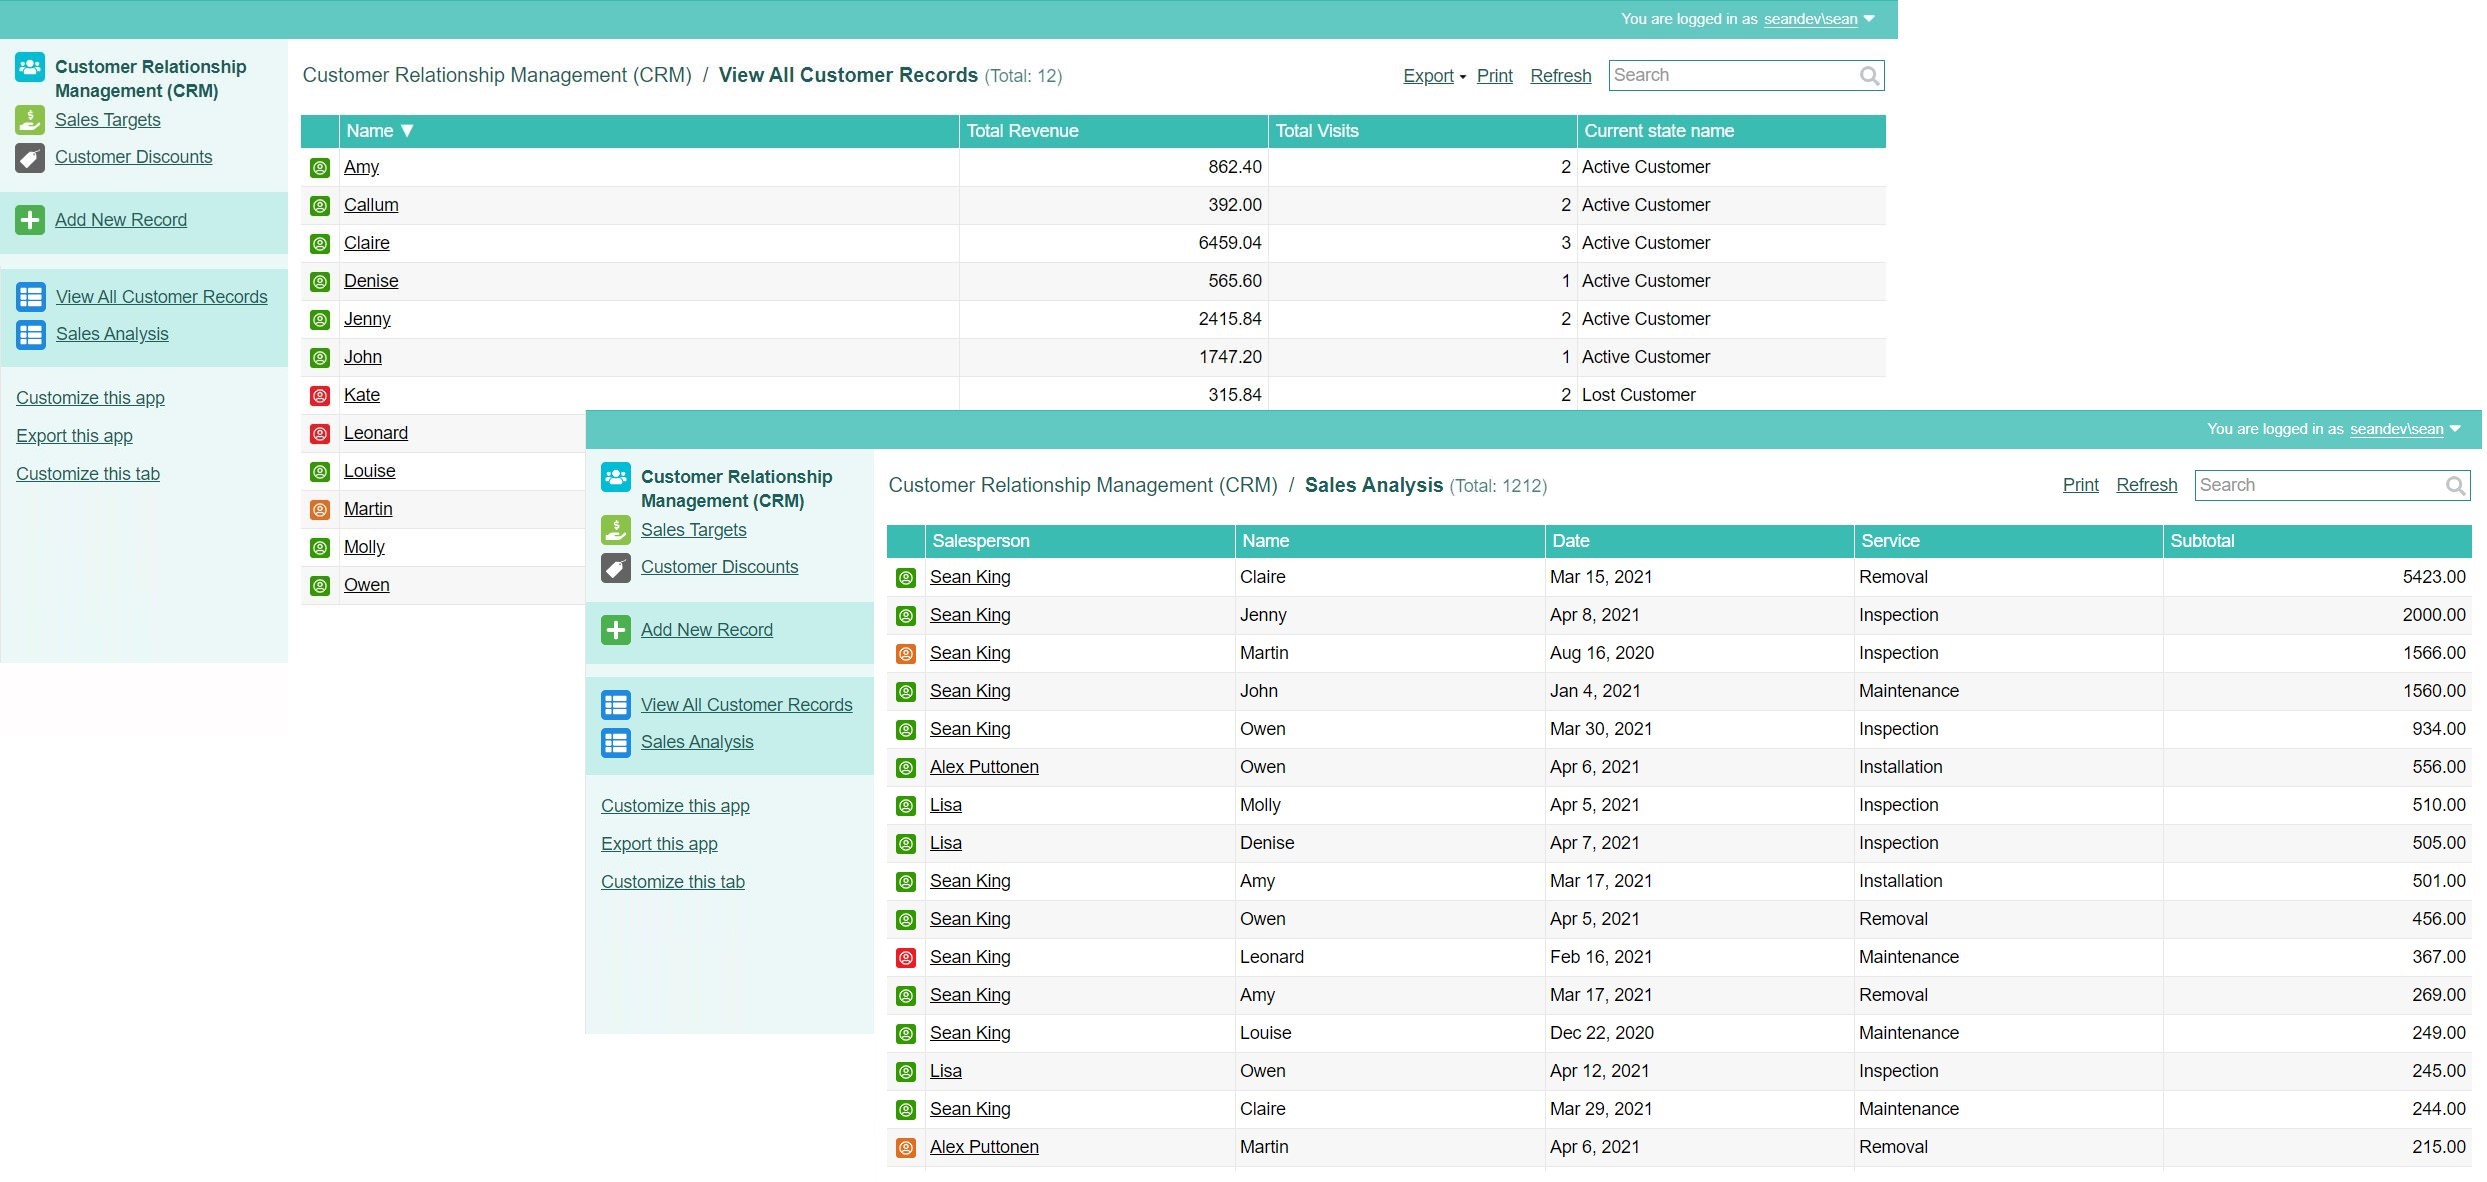Click the search magnifier icon in View All Customer Records
This screenshot has height=1182, width=2487.
coord(1869,76)
